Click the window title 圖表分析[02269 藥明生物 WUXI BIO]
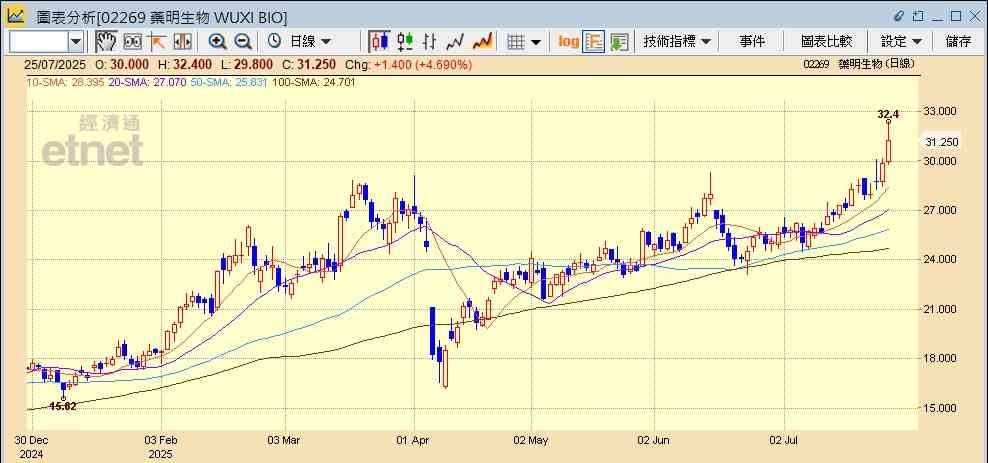Image resolution: width=988 pixels, height=463 pixels. 161,18
